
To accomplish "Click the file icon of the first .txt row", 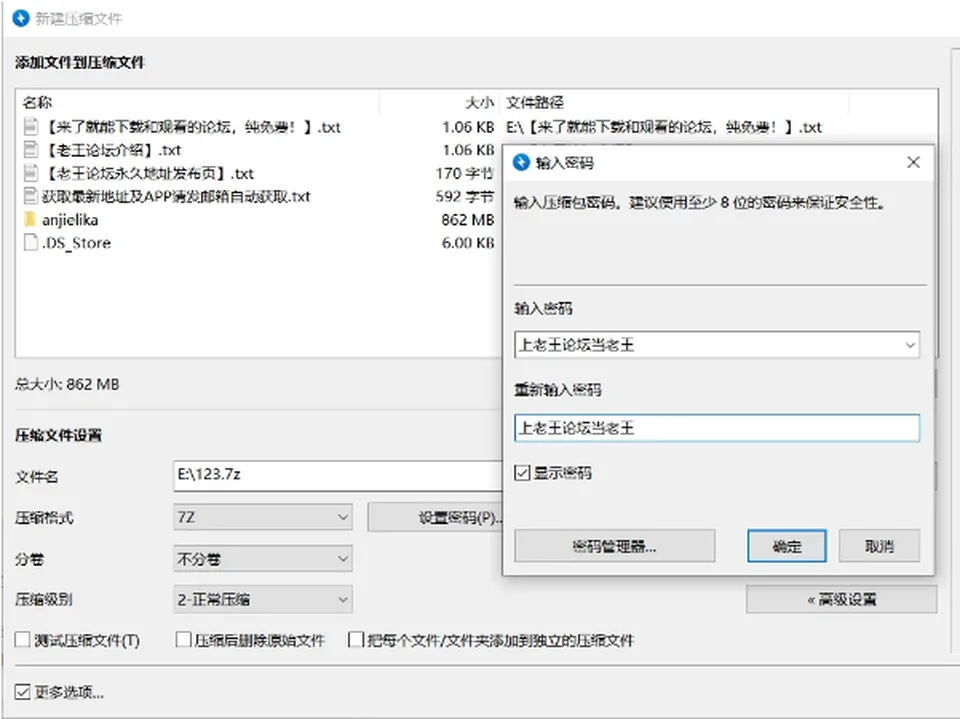I will click(30, 127).
